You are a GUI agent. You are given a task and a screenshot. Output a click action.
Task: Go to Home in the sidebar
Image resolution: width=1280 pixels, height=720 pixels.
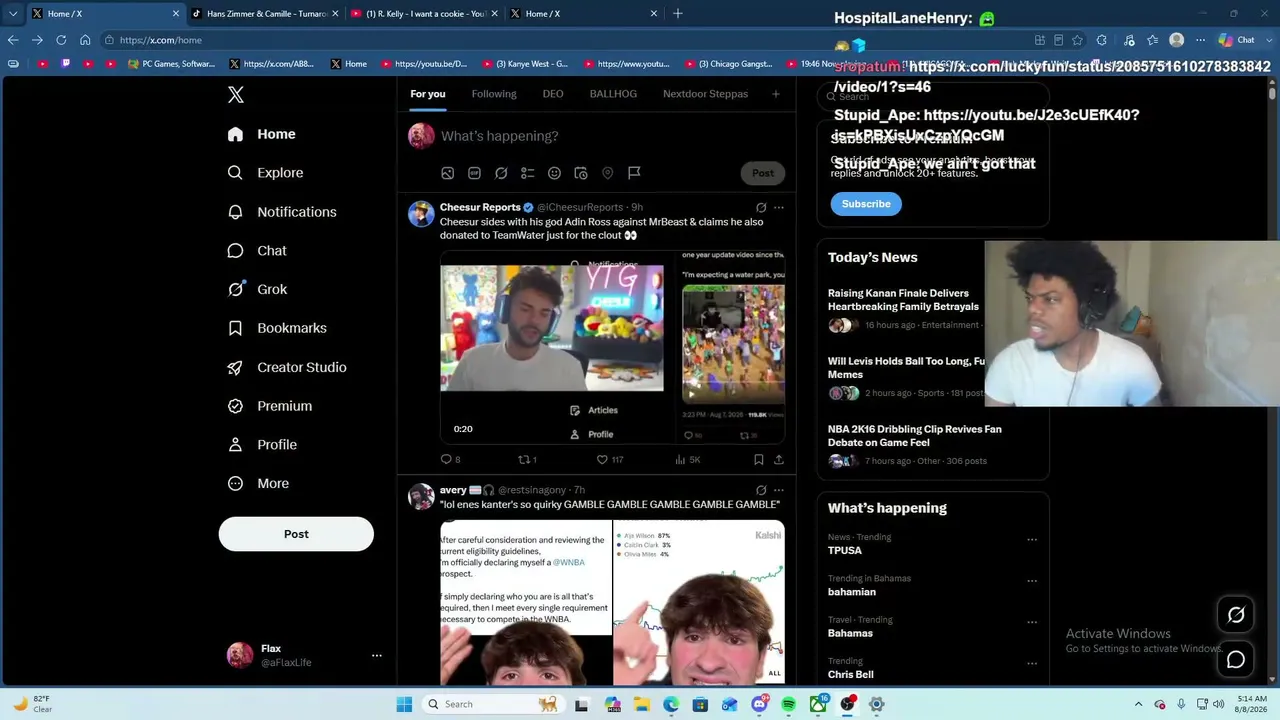click(x=261, y=134)
